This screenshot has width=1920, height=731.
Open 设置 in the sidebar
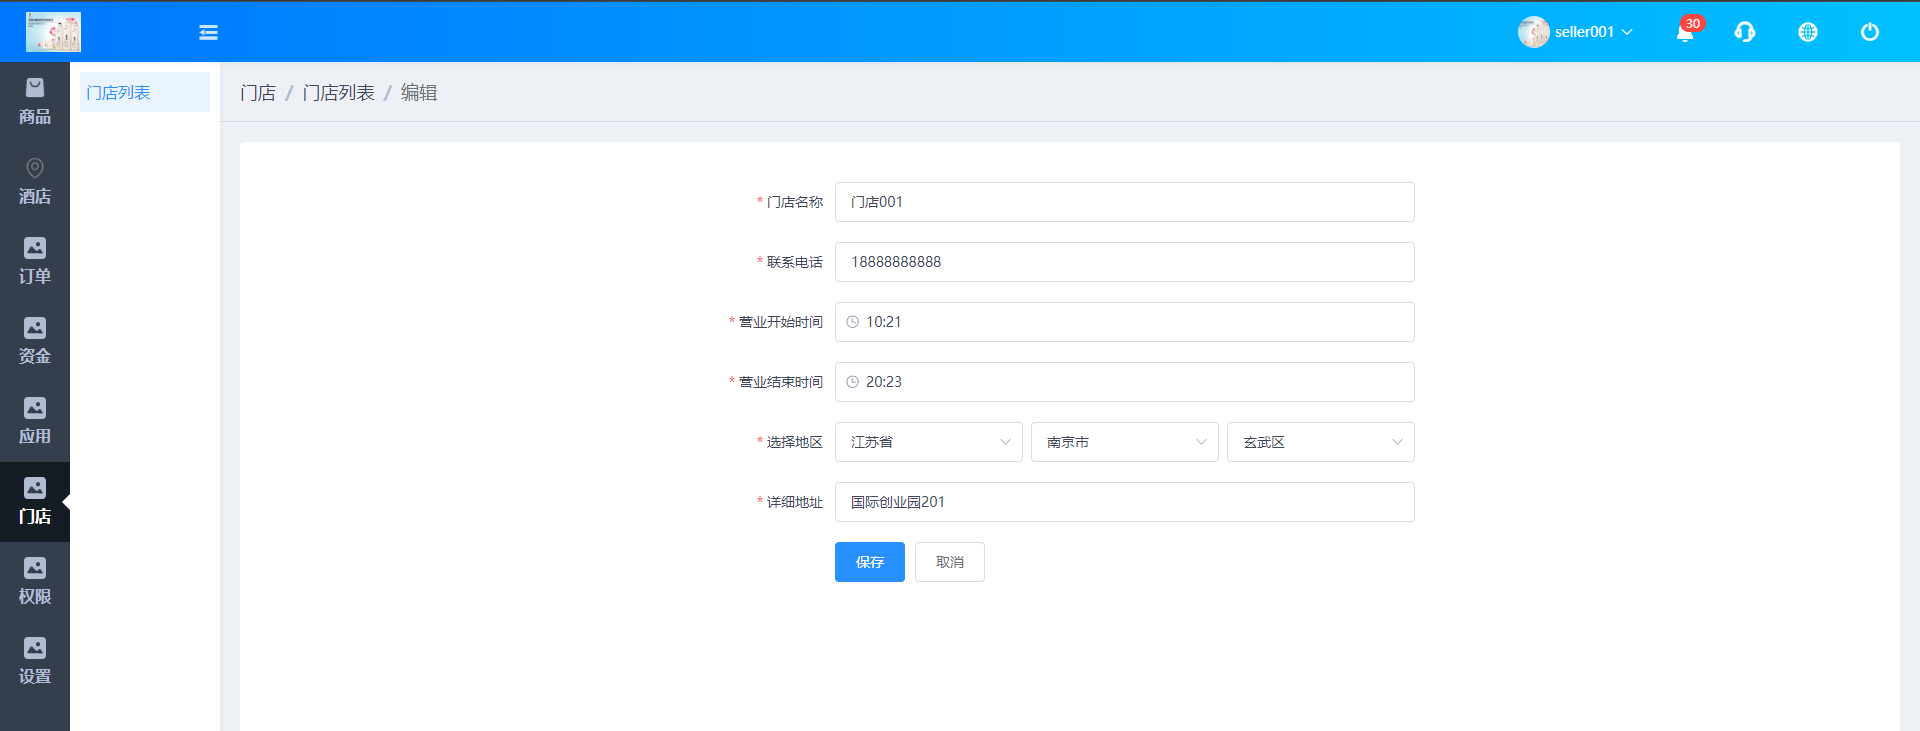(35, 662)
